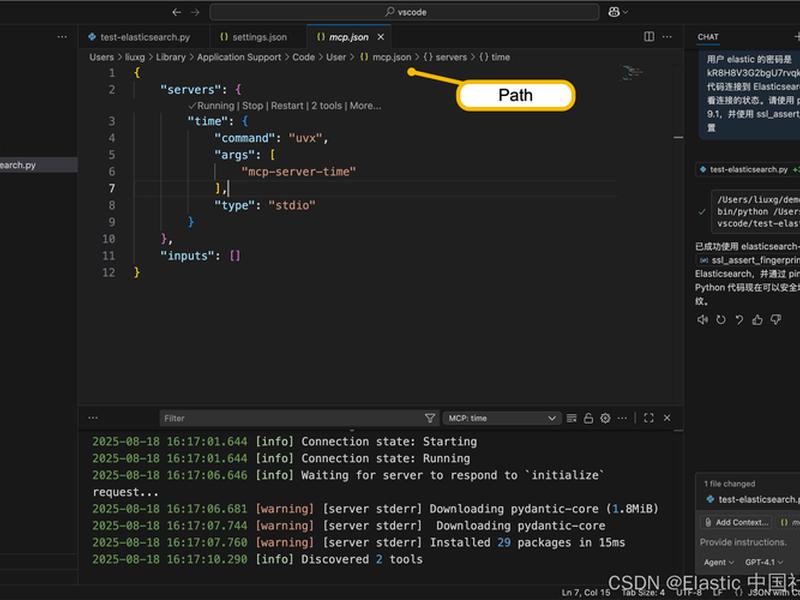
Task: Split the editor with the split icon
Action: point(649,37)
